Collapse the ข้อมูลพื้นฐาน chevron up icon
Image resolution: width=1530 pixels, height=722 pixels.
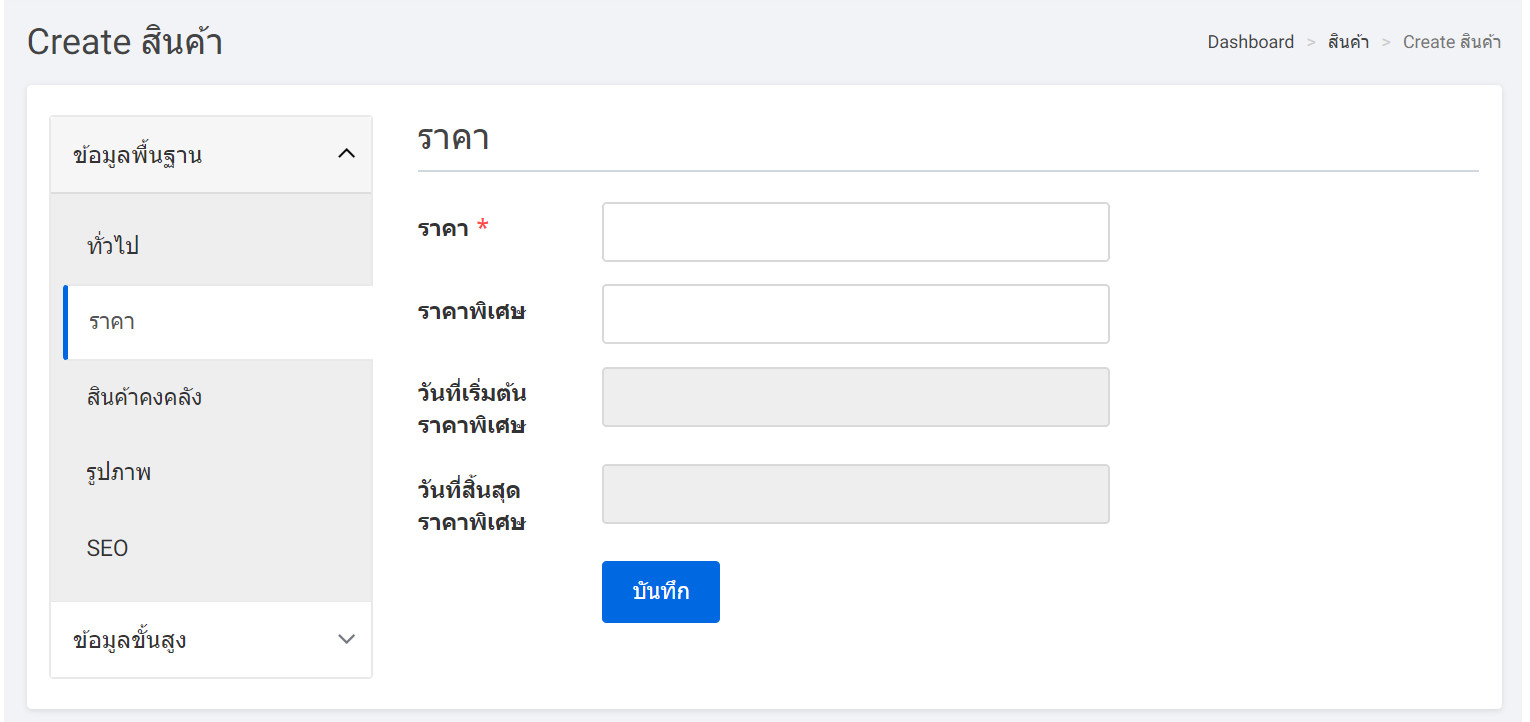[x=347, y=154]
